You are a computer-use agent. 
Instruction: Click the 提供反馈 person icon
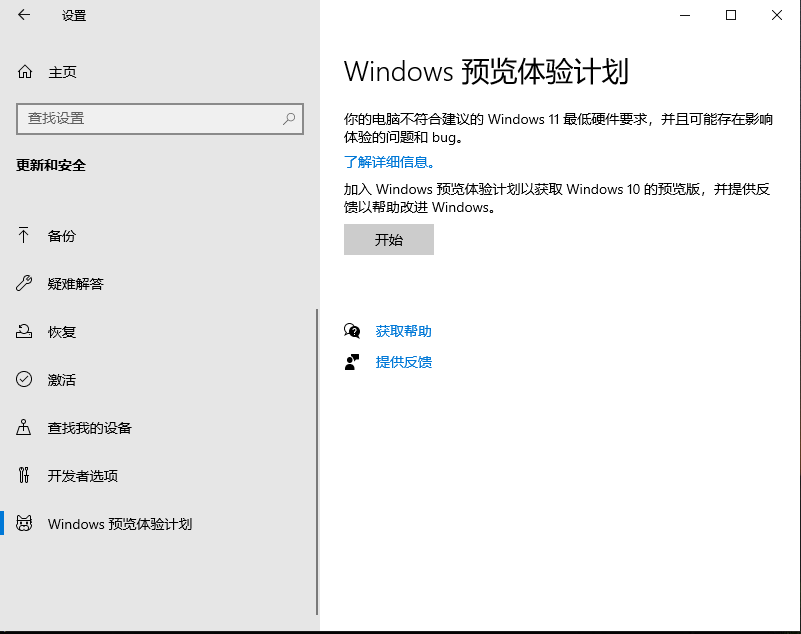point(352,362)
